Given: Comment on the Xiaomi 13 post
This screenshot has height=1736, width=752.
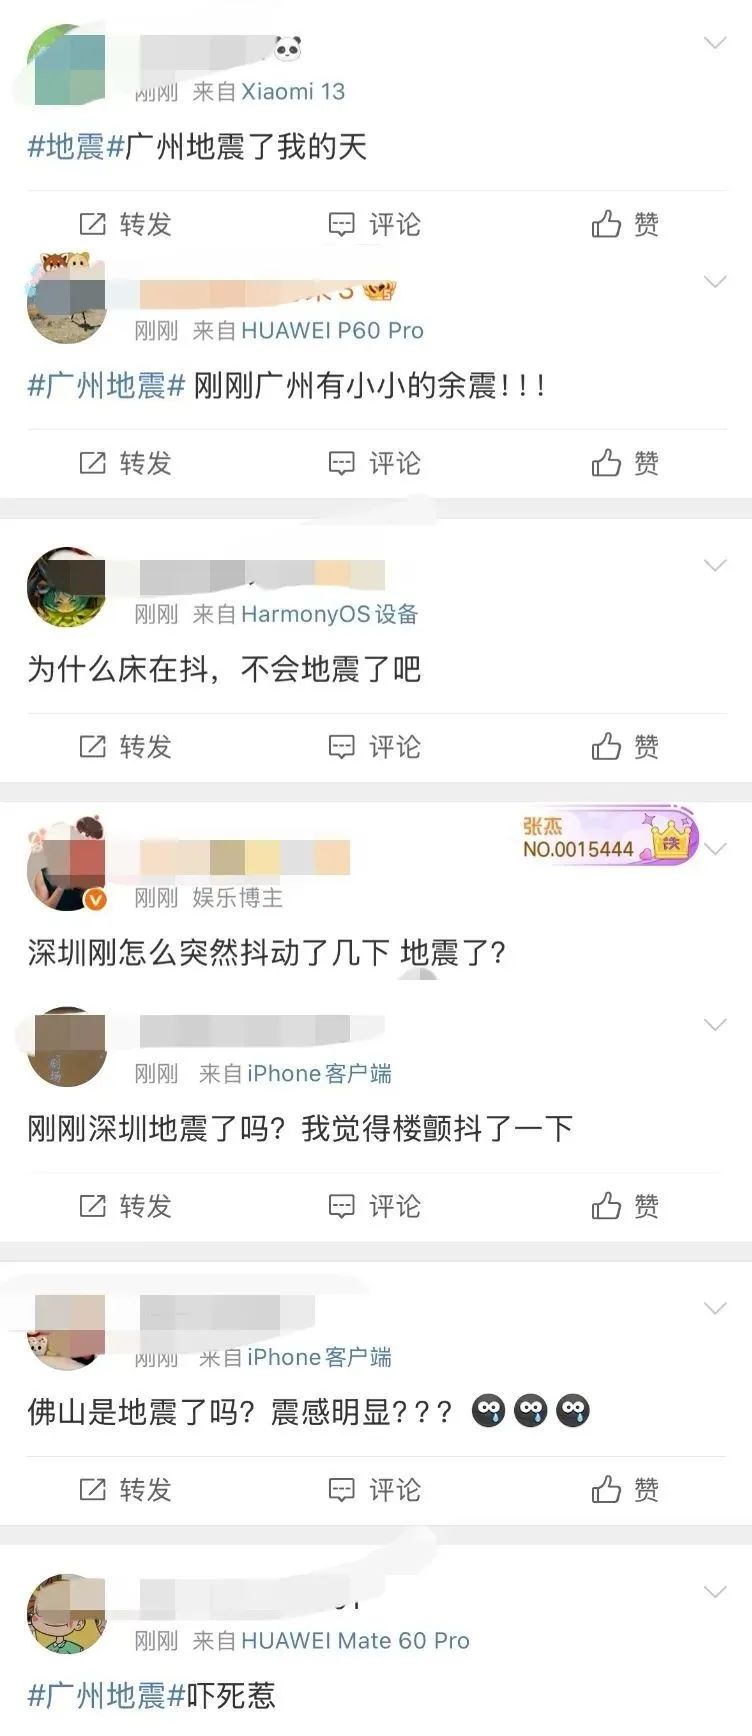Looking at the screenshot, I should click(375, 224).
